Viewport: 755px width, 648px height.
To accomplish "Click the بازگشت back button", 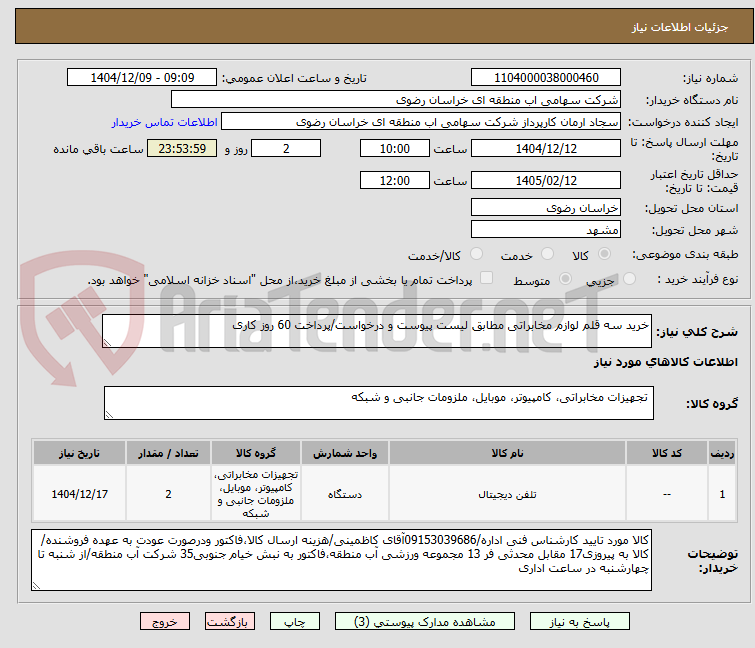I will click(x=230, y=622).
